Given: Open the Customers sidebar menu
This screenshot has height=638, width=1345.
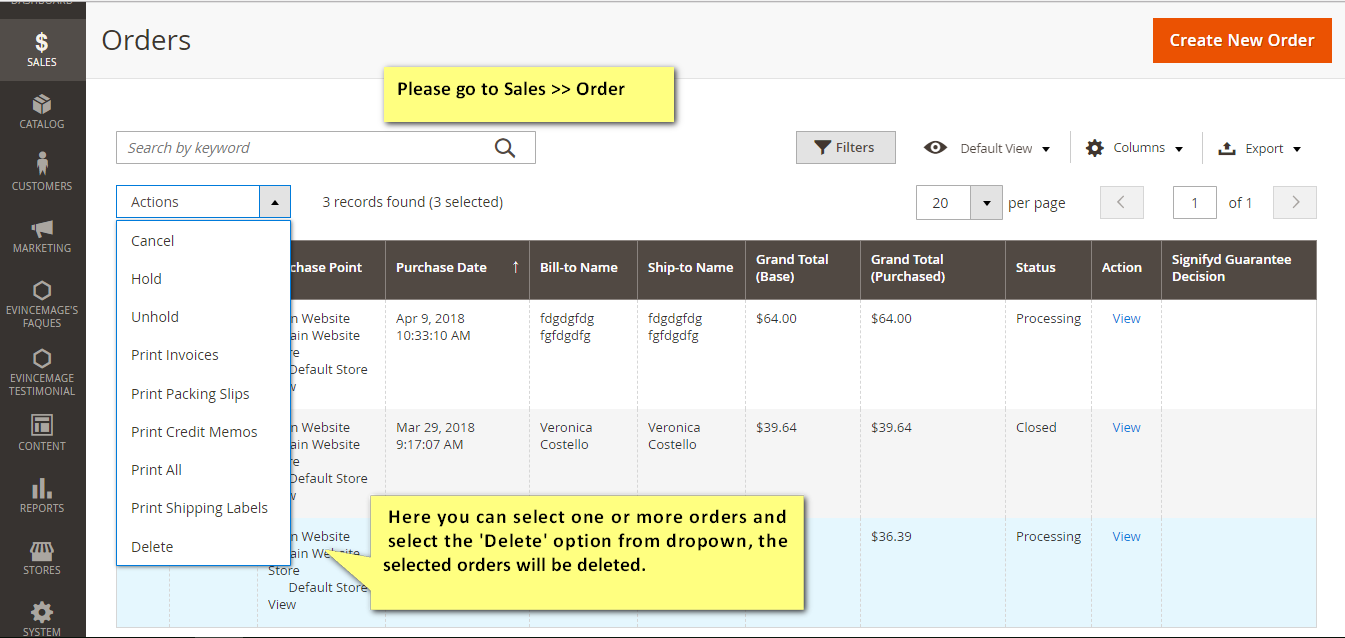Looking at the screenshot, I should tap(42, 172).
